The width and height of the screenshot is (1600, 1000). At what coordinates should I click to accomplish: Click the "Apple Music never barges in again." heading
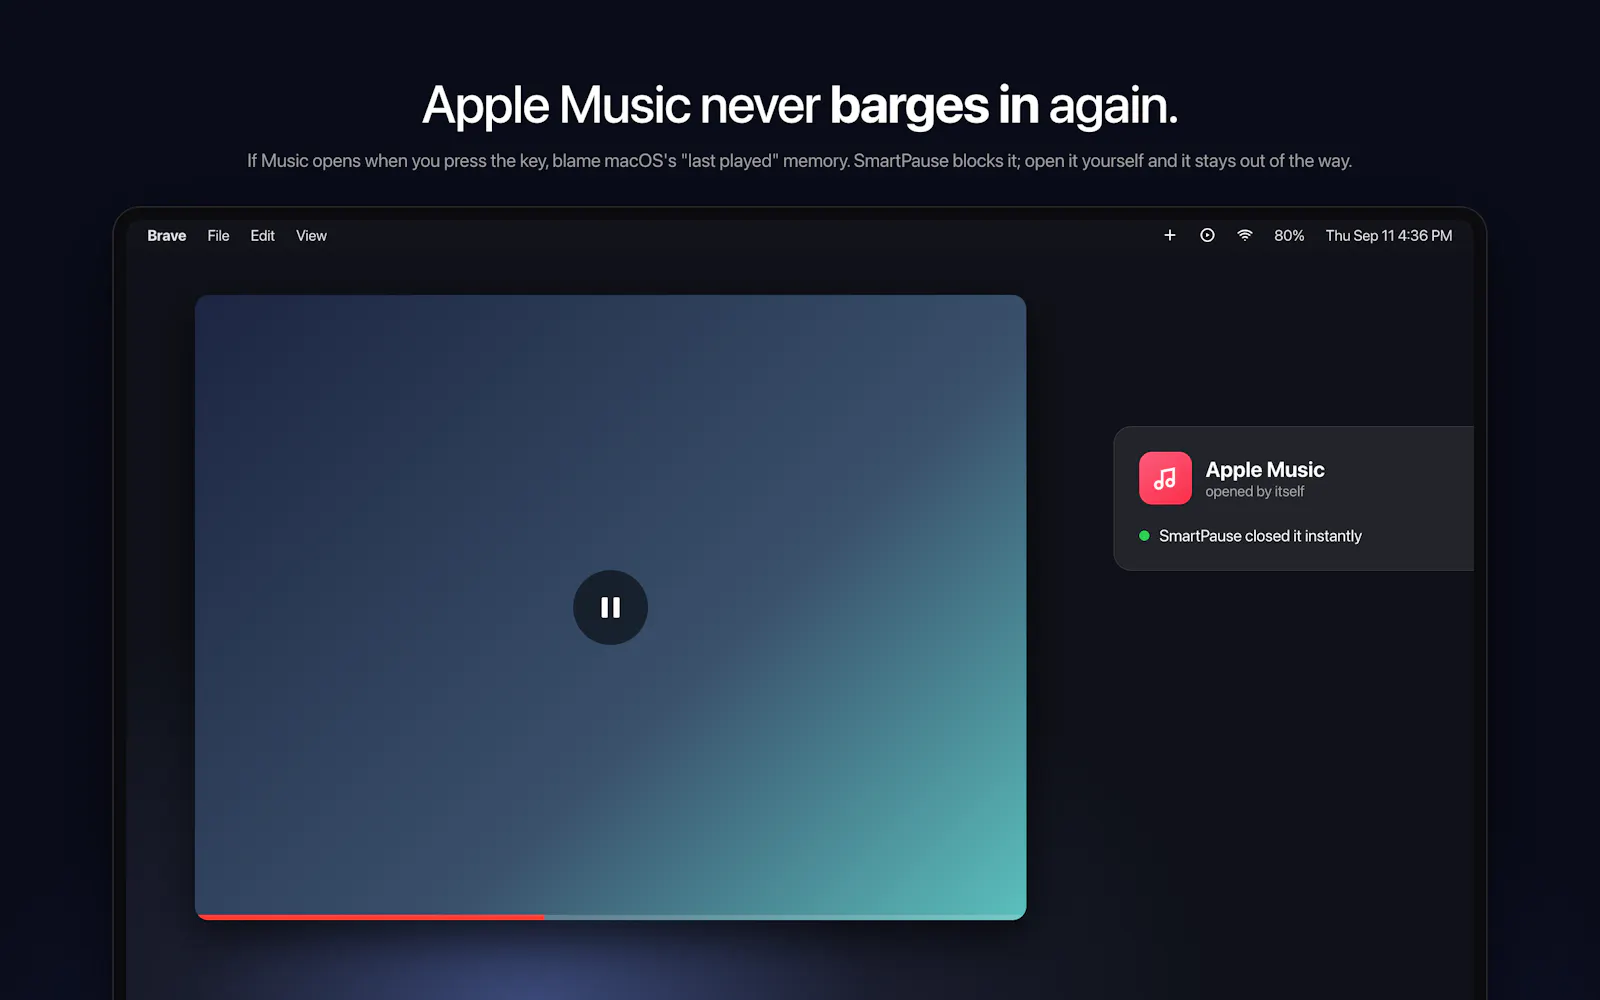point(800,106)
